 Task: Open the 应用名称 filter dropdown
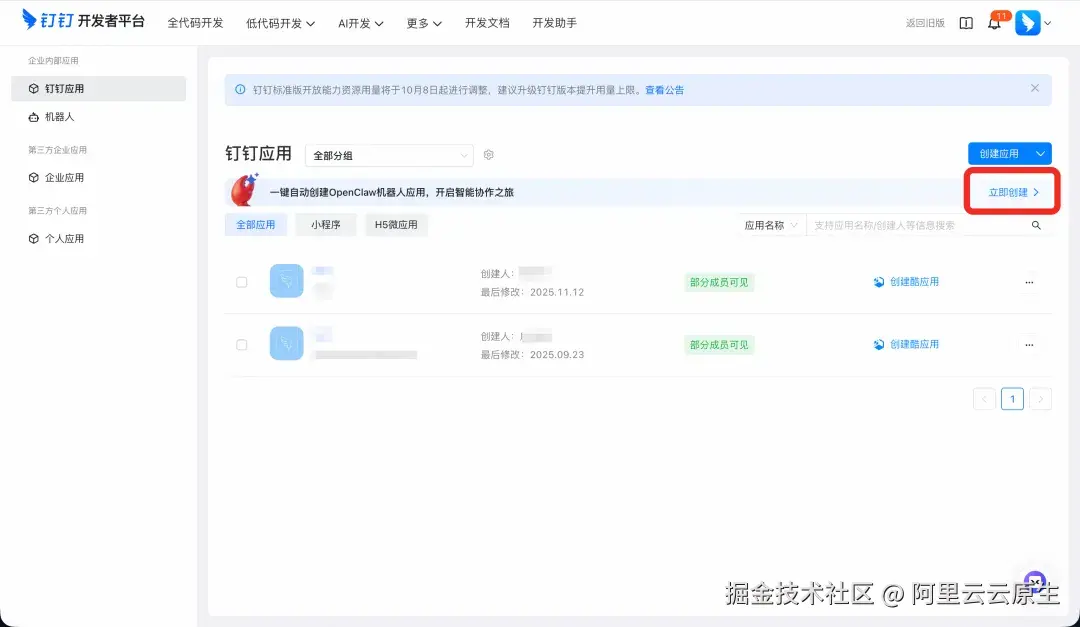[x=771, y=225]
